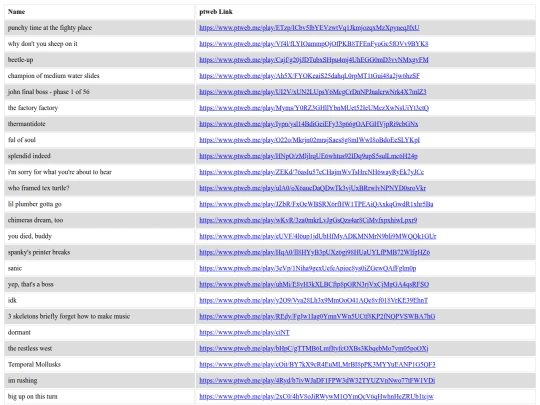
Task: Select the name cell 'idk'
Action: [x=100, y=300]
